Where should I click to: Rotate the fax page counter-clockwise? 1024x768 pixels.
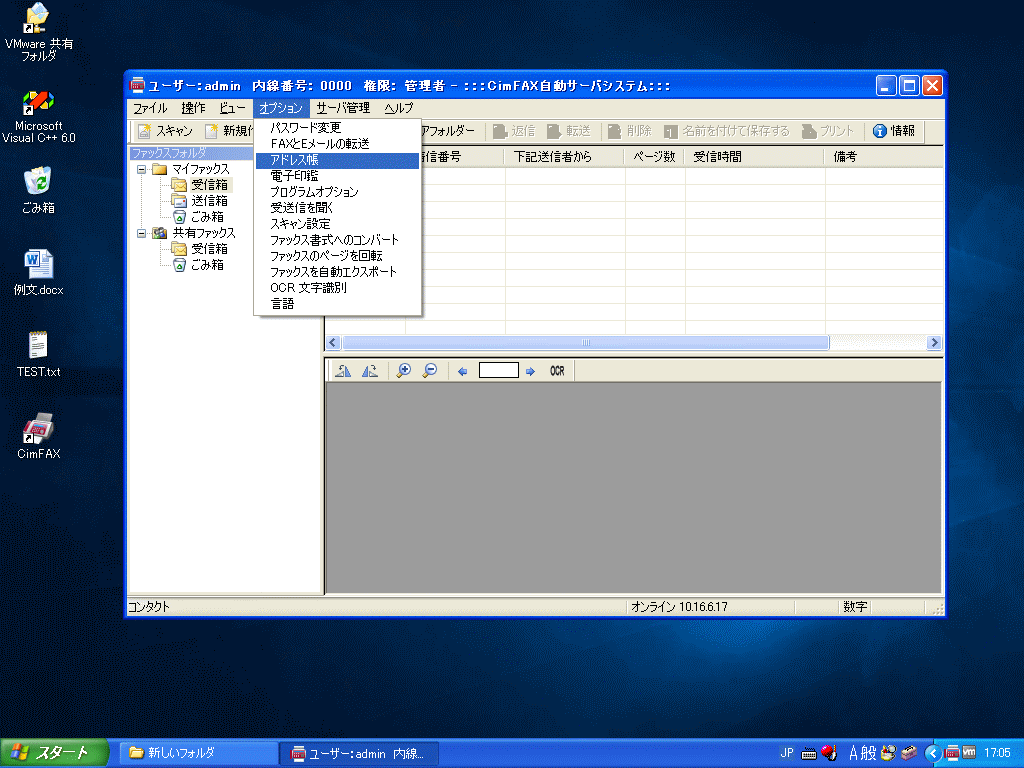343,371
